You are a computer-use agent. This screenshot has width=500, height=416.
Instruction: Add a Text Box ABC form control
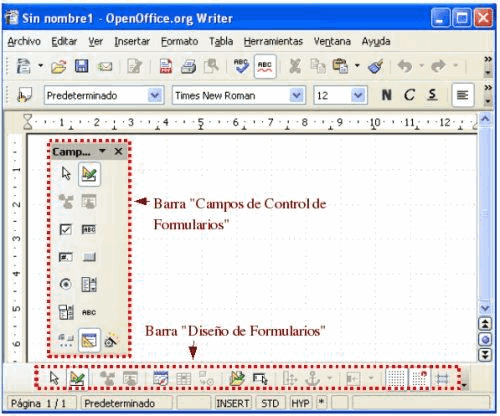(x=89, y=229)
